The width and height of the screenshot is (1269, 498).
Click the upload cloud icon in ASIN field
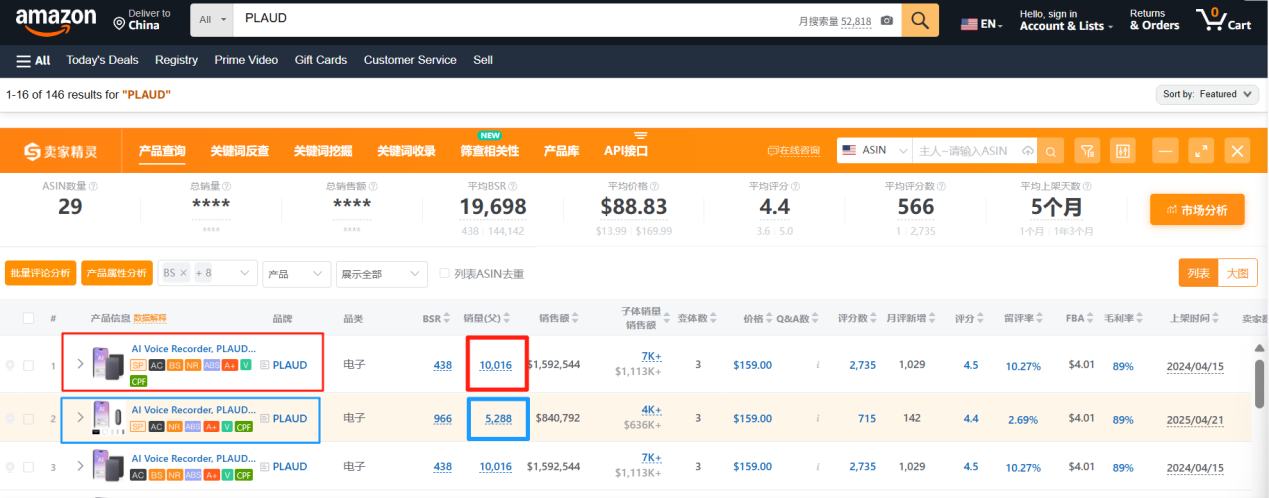(x=1028, y=151)
